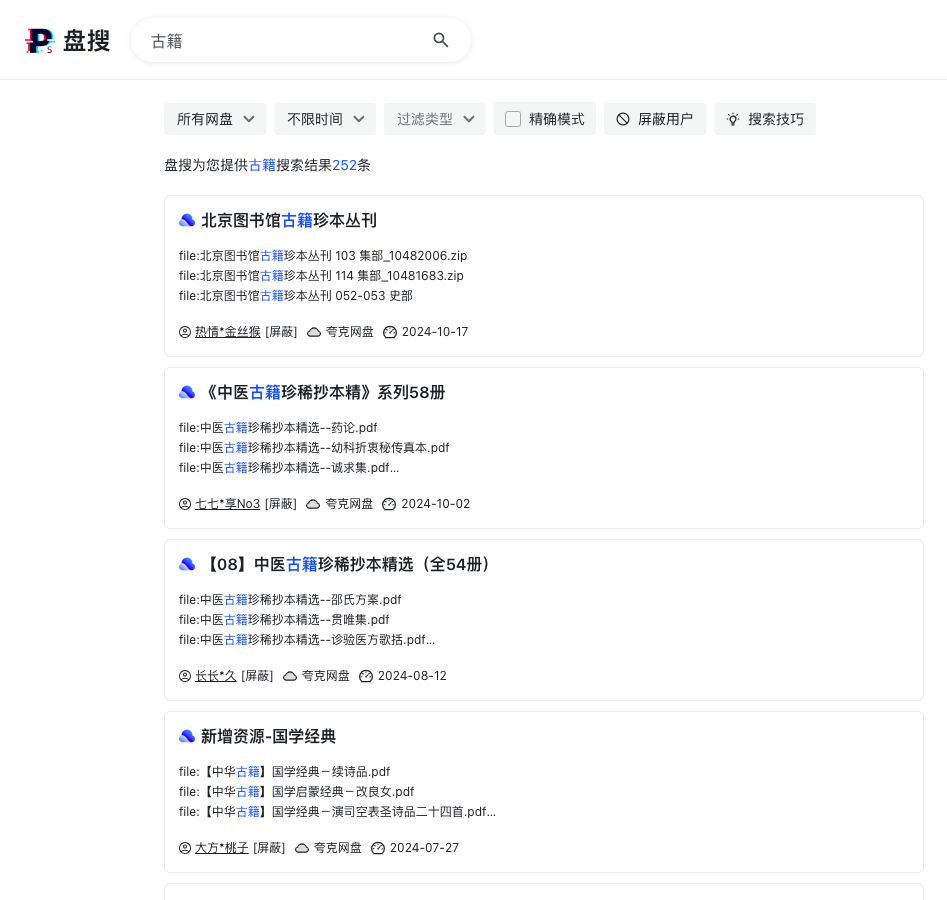
Task: Open result 新增资源-国学经典
Action: pyautogui.click(x=268, y=736)
